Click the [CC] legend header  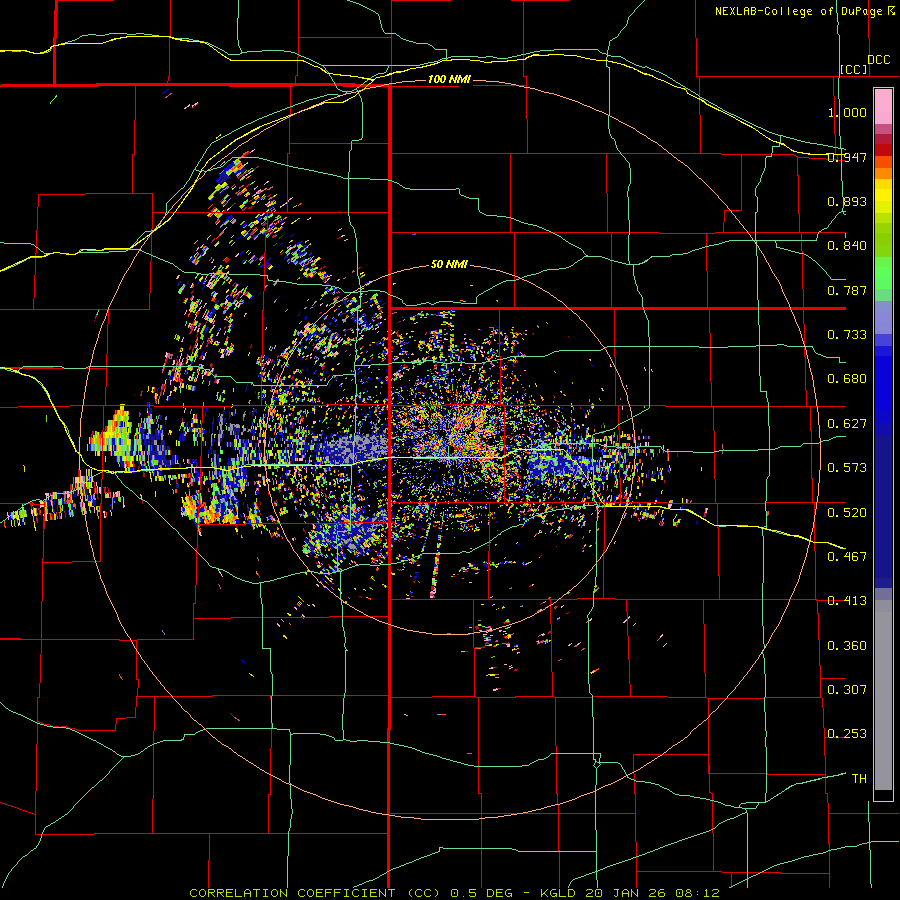pyautogui.click(x=854, y=69)
